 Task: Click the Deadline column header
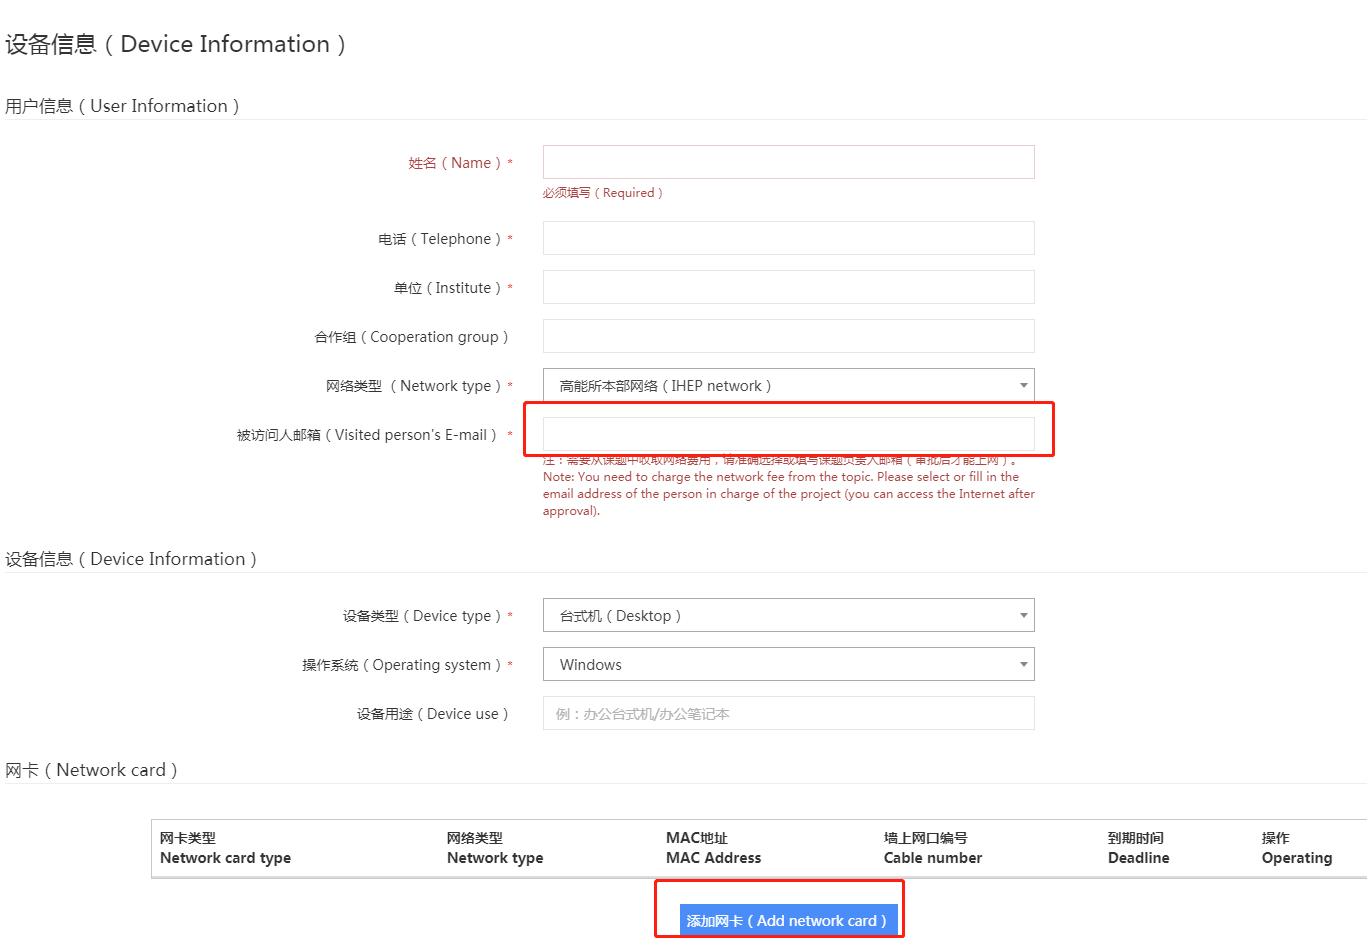(1138, 848)
